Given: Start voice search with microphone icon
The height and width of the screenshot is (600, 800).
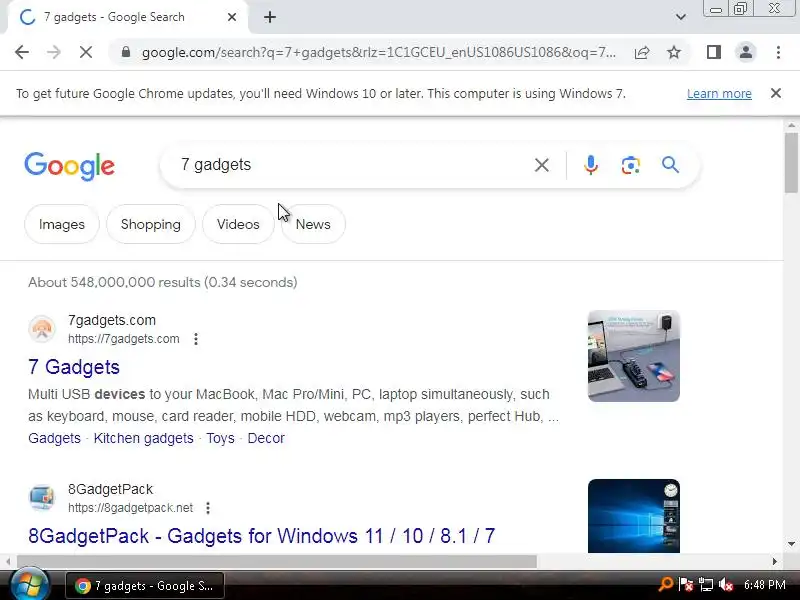Looking at the screenshot, I should click(x=591, y=165).
